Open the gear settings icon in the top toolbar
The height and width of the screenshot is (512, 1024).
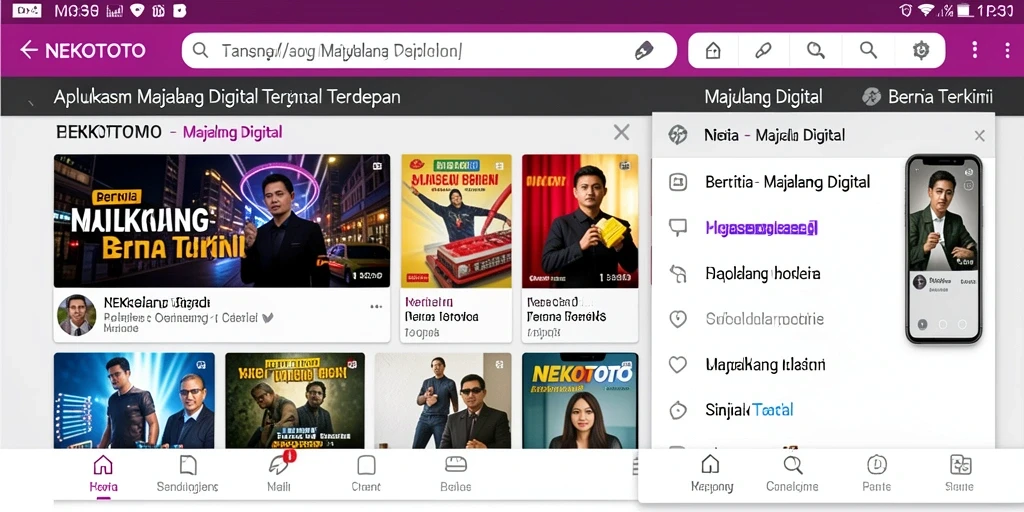(921, 50)
